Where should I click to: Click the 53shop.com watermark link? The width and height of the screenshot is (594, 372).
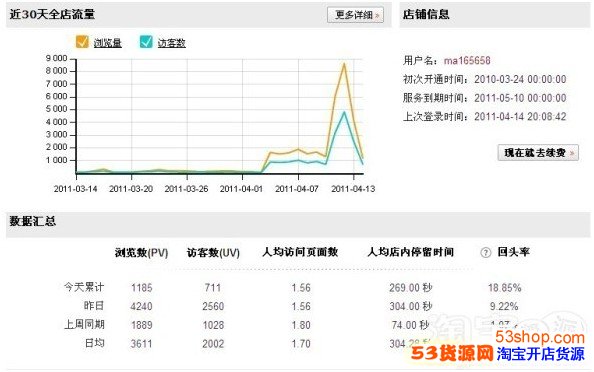click(x=540, y=337)
